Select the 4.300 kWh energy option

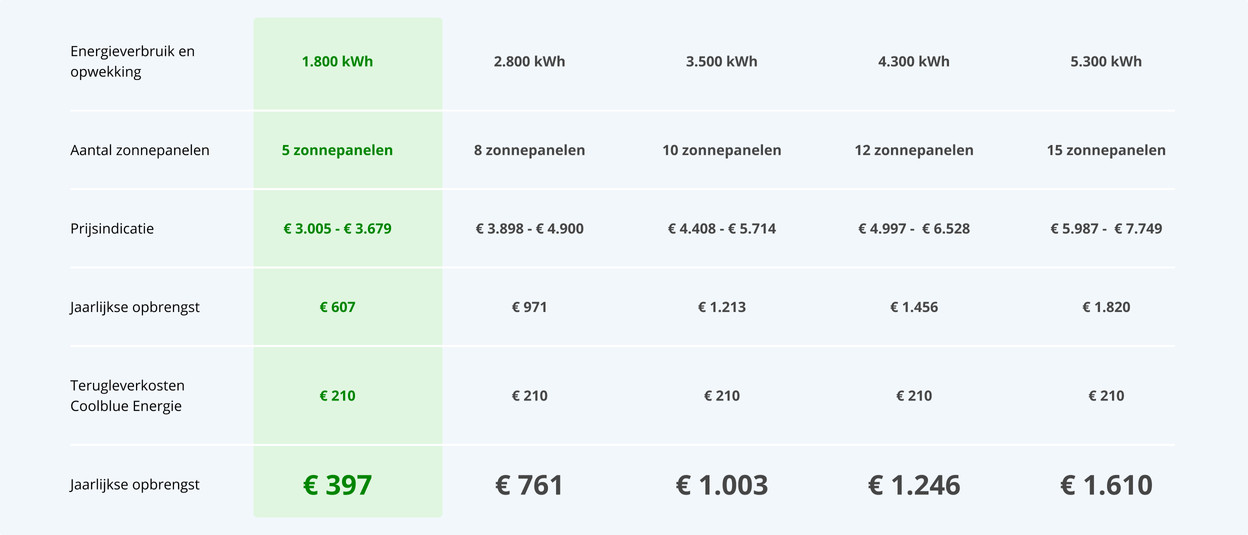click(913, 61)
